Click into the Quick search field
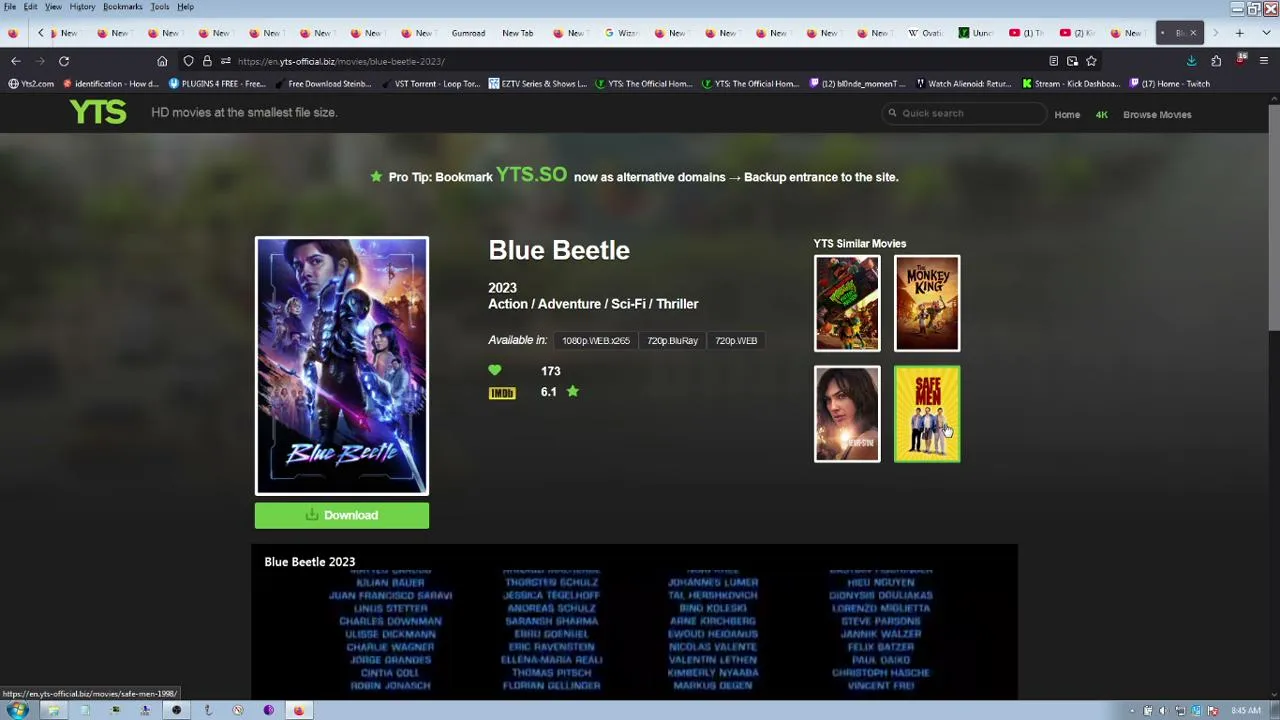This screenshot has width=1280, height=720. click(x=964, y=113)
